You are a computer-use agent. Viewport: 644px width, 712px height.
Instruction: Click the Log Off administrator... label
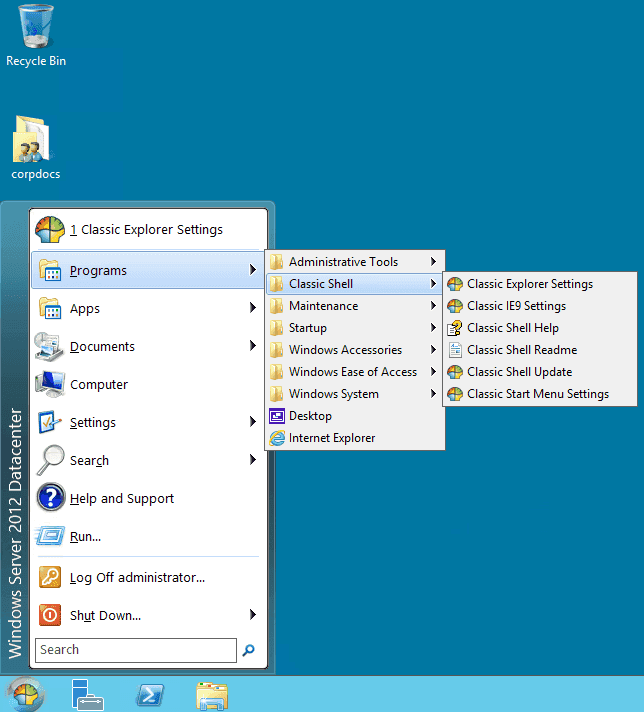pyautogui.click(x=137, y=578)
